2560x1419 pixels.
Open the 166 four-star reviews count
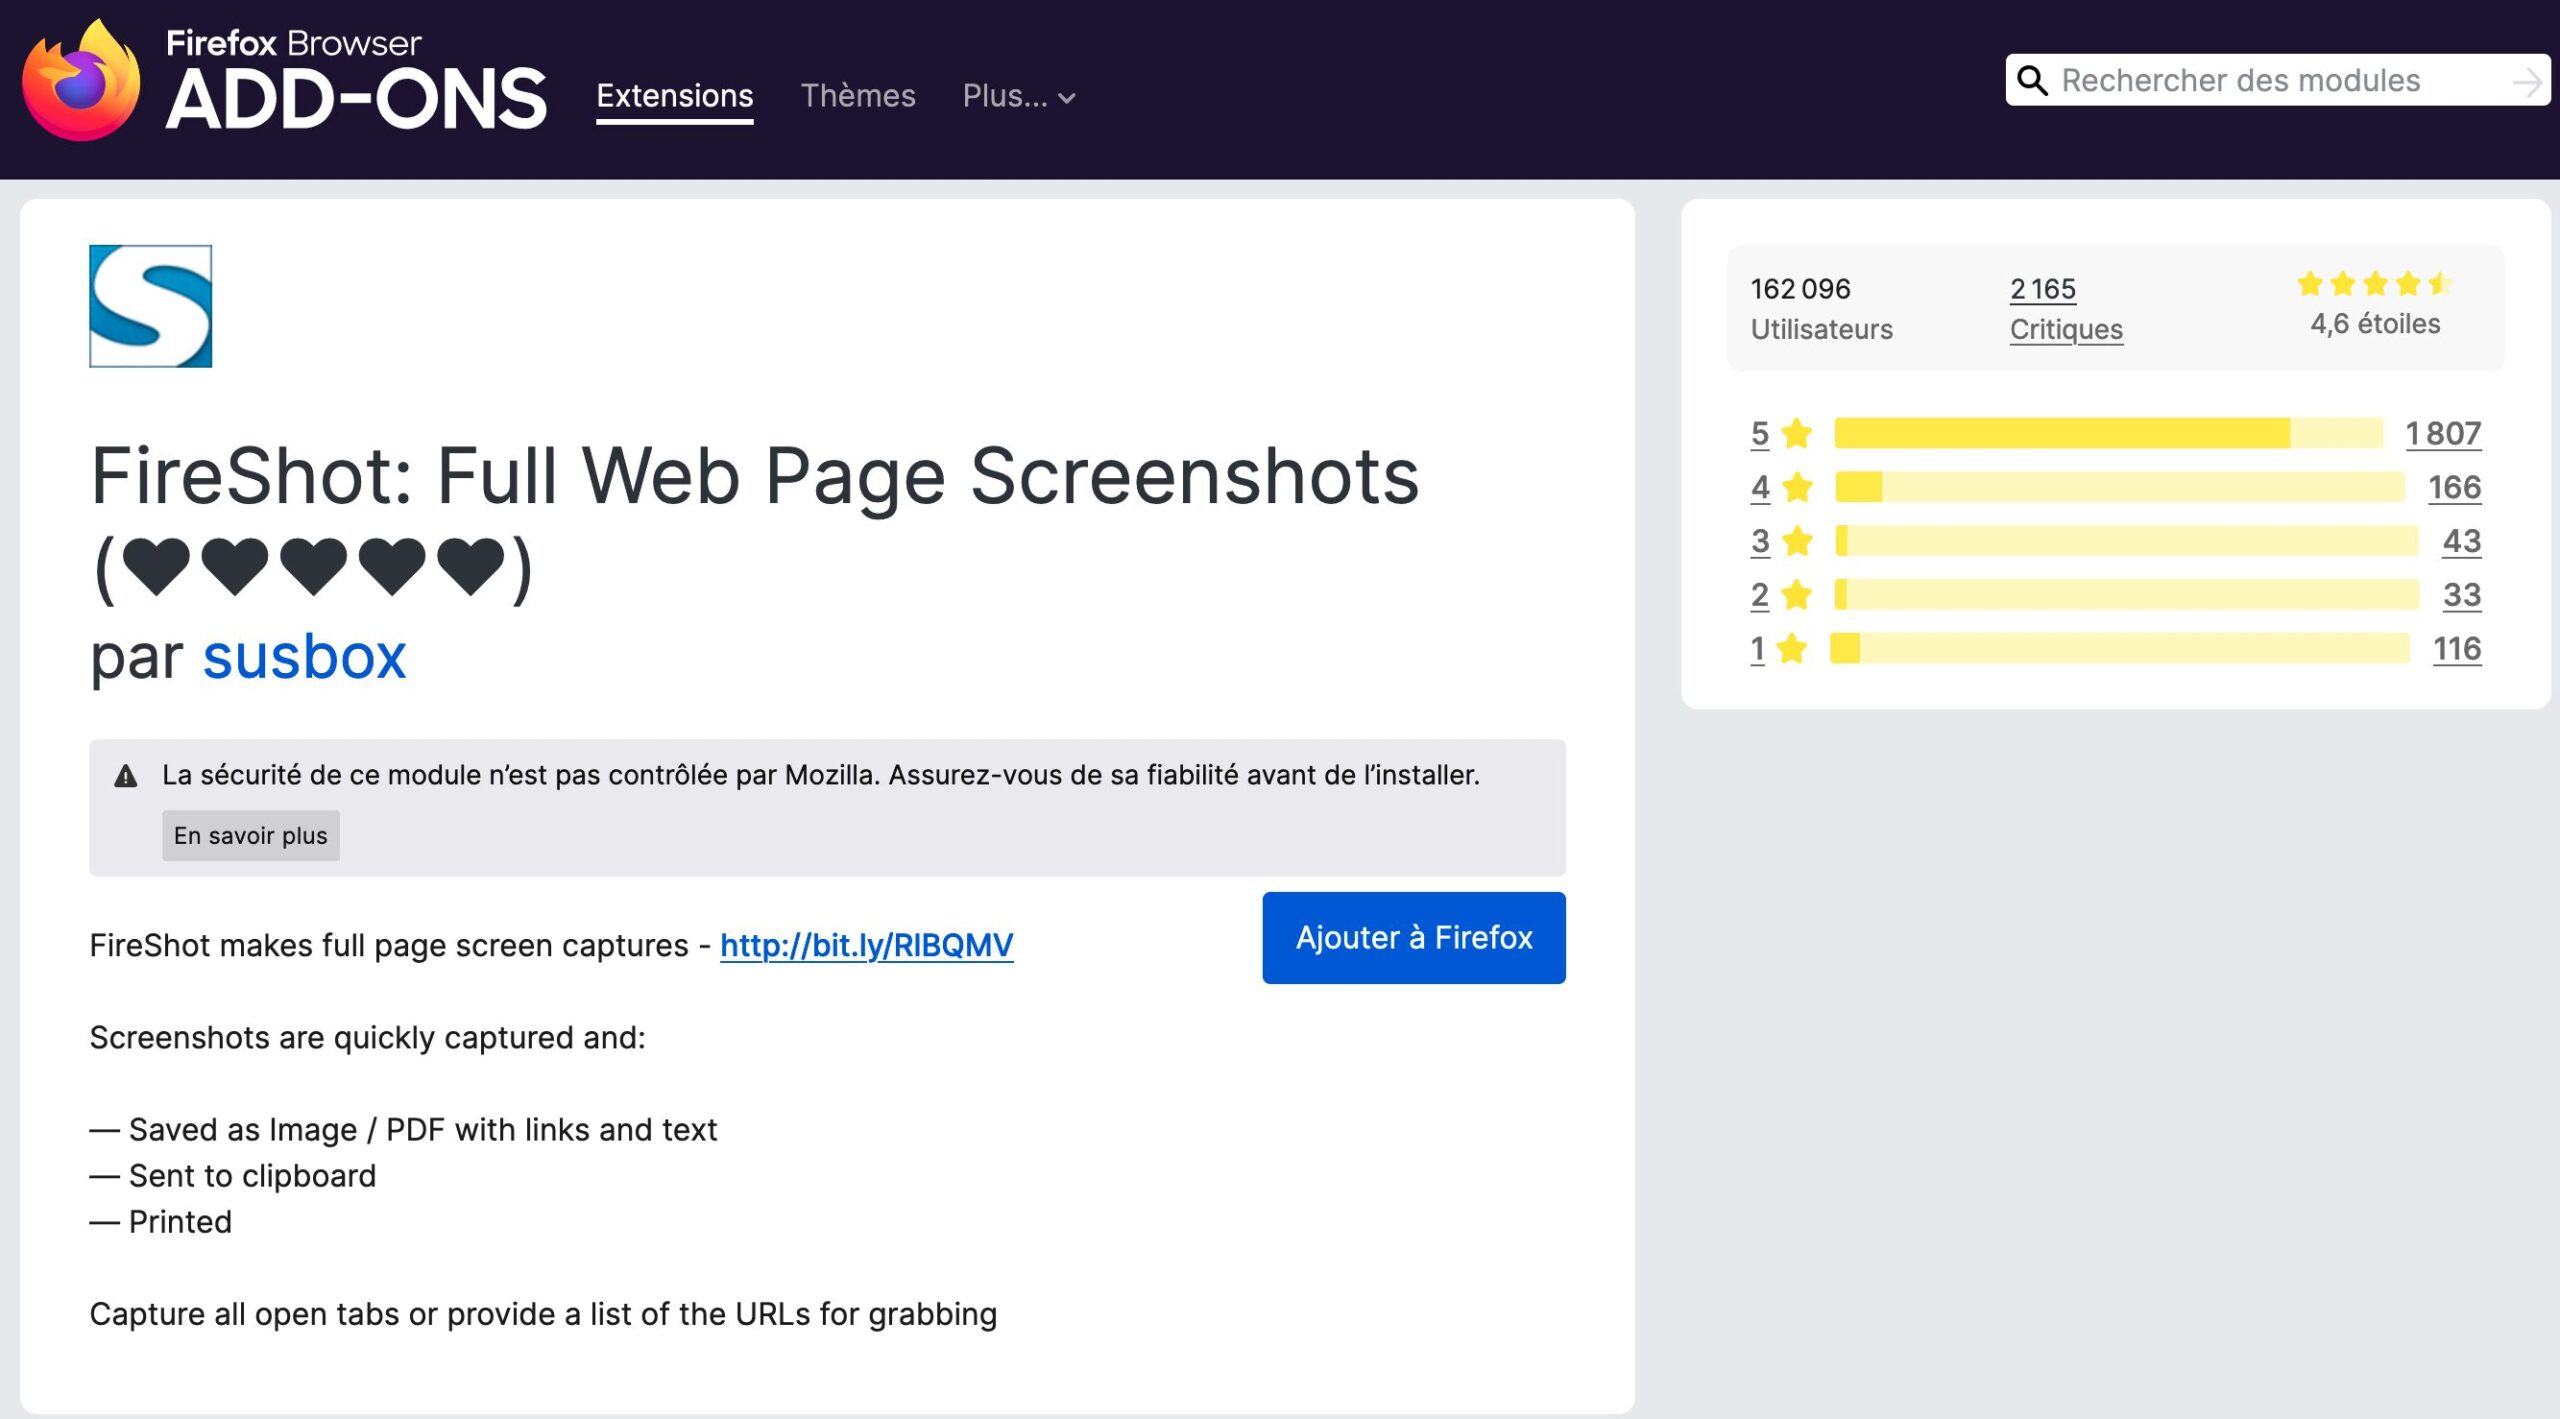[x=2455, y=488]
